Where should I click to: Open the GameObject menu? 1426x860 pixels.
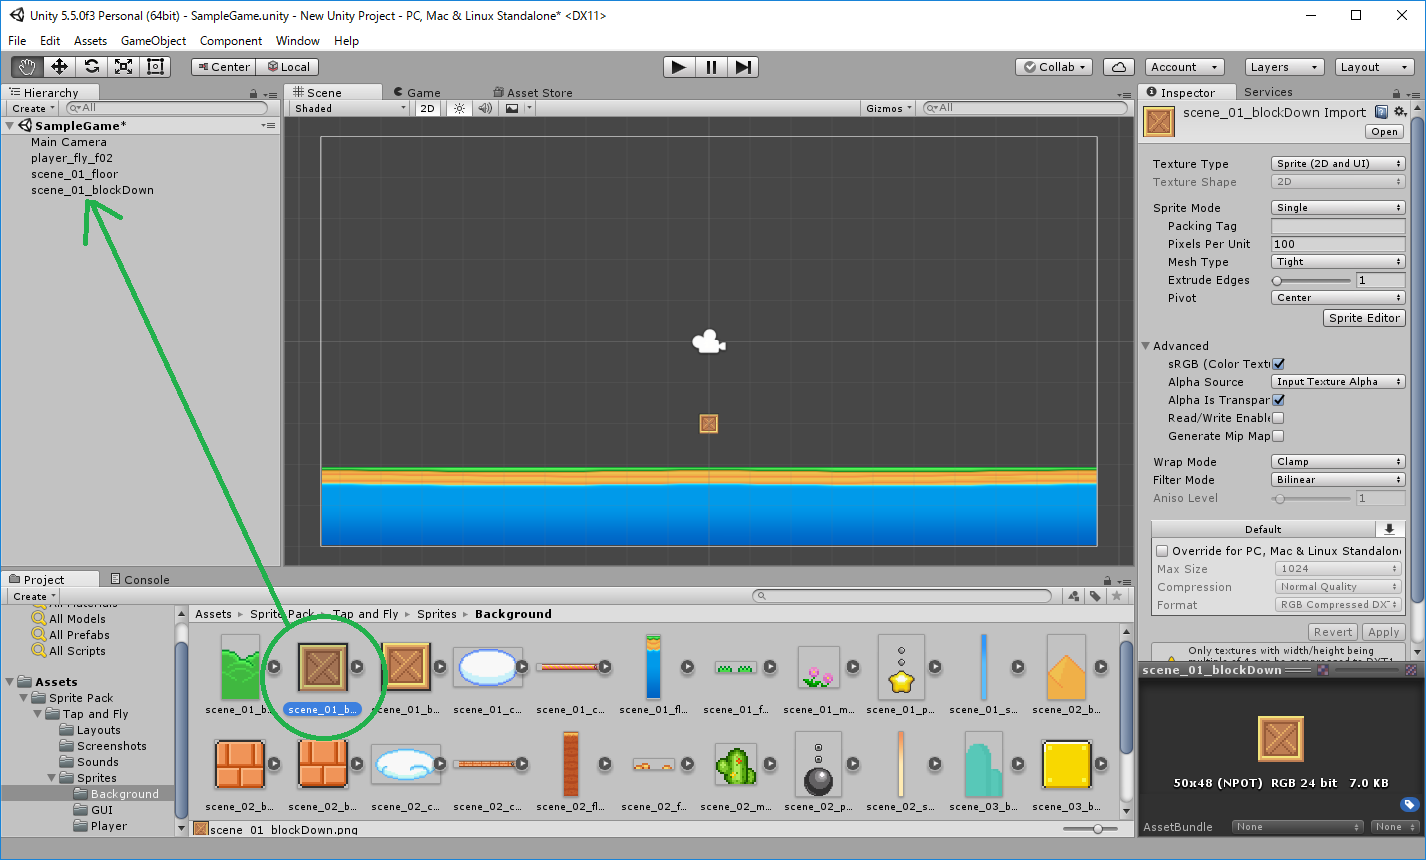point(153,41)
